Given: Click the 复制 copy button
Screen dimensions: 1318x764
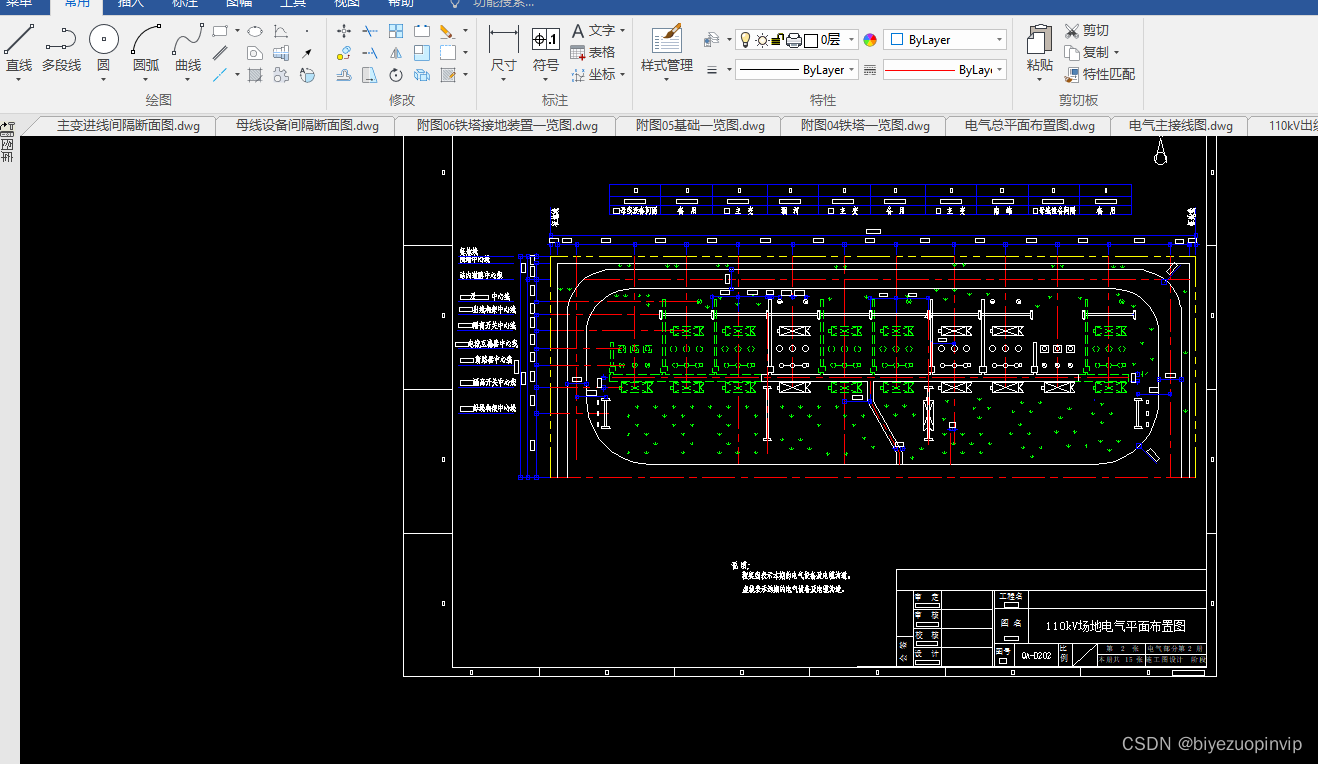Looking at the screenshot, I should pos(1087,52).
